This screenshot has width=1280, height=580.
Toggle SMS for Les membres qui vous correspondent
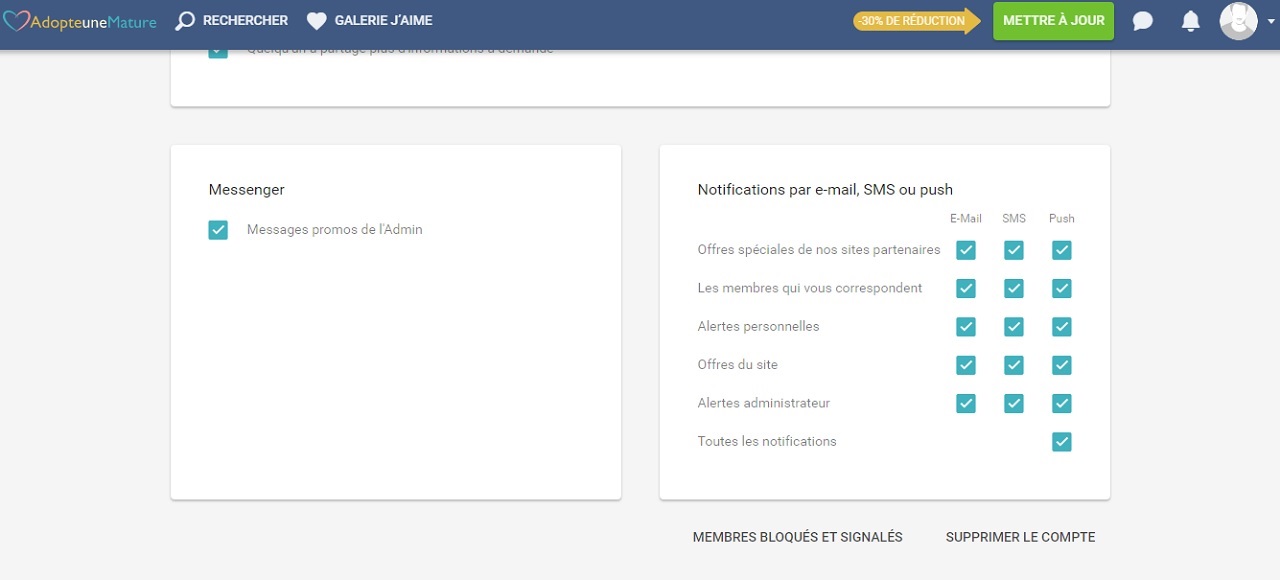[x=1013, y=288]
